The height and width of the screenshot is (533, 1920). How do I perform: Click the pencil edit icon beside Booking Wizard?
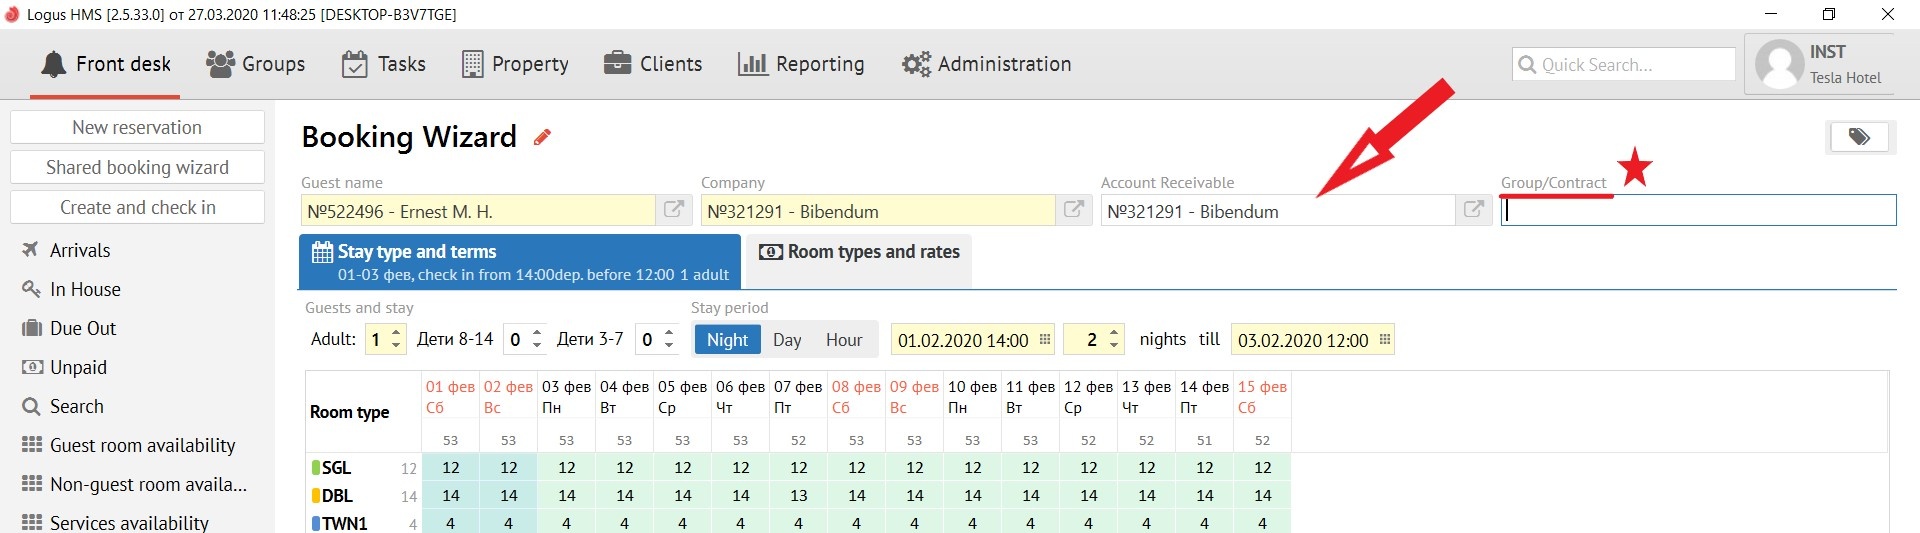pyautogui.click(x=542, y=137)
